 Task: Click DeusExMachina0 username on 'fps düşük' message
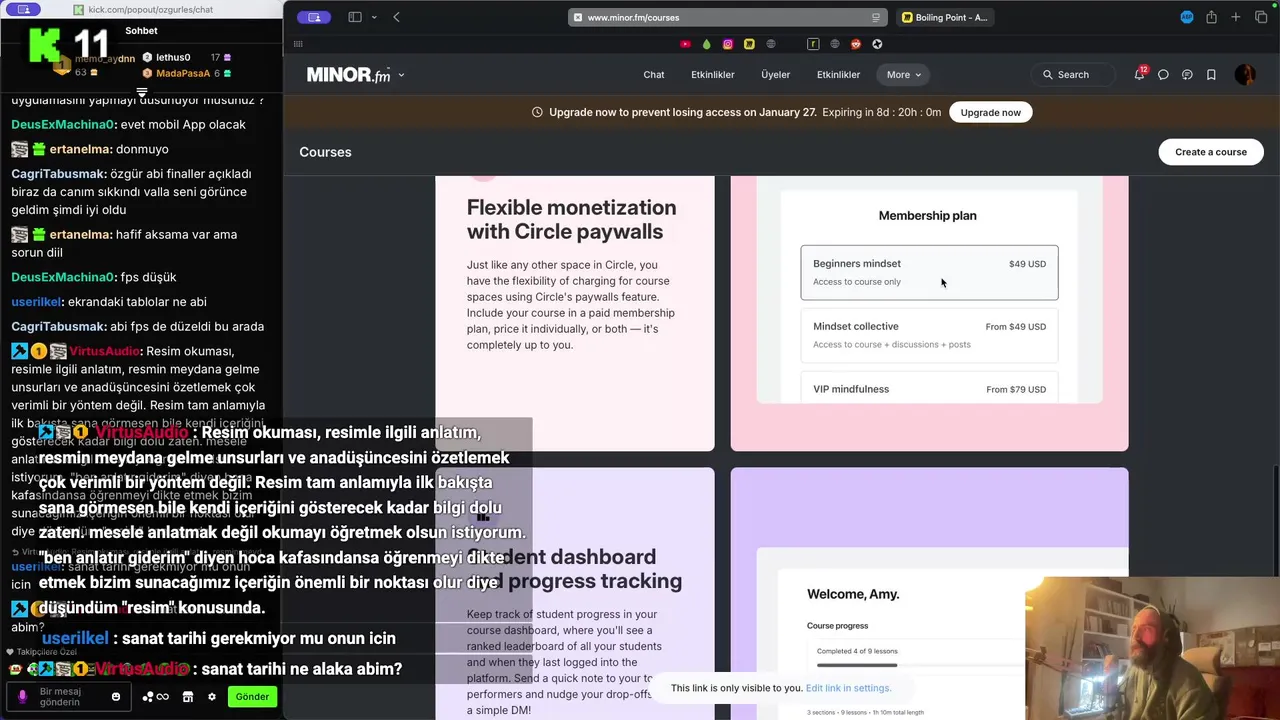[x=63, y=277]
